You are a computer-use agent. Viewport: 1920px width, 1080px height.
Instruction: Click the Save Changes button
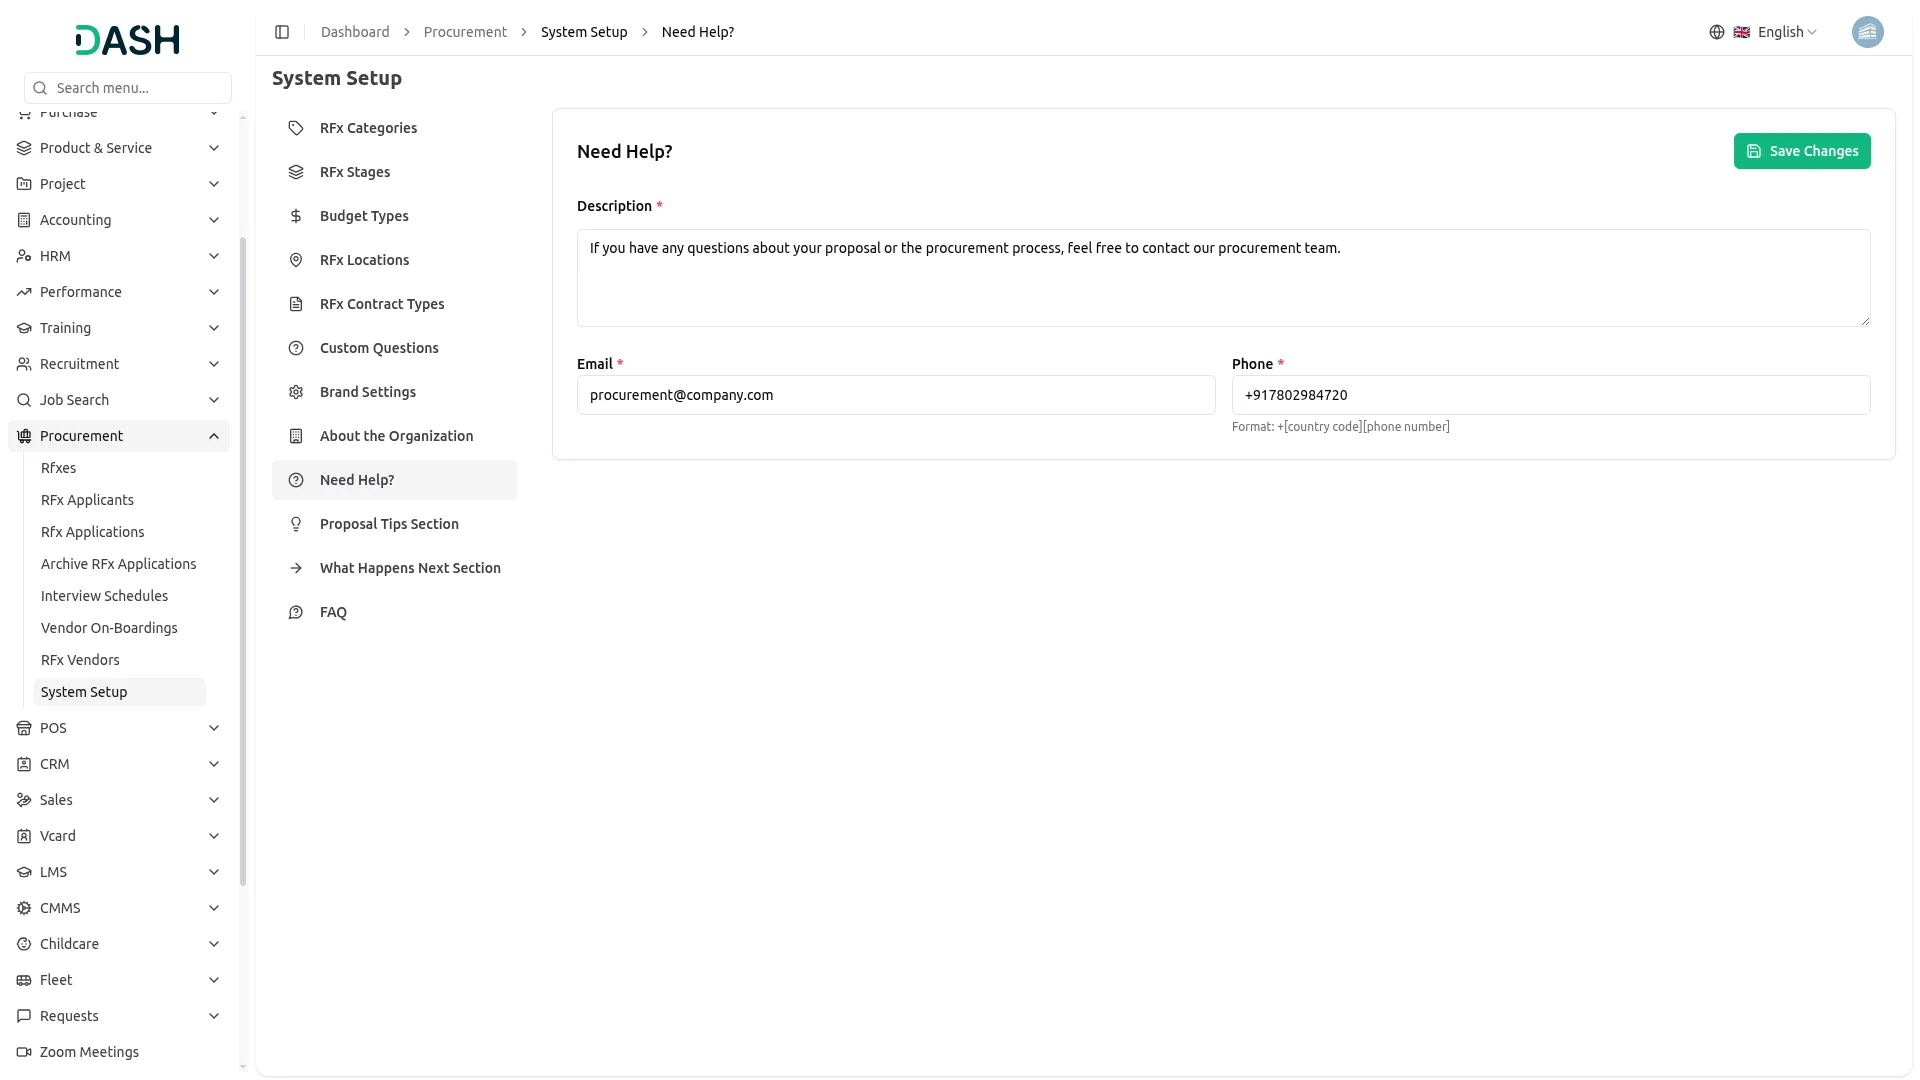[1802, 151]
